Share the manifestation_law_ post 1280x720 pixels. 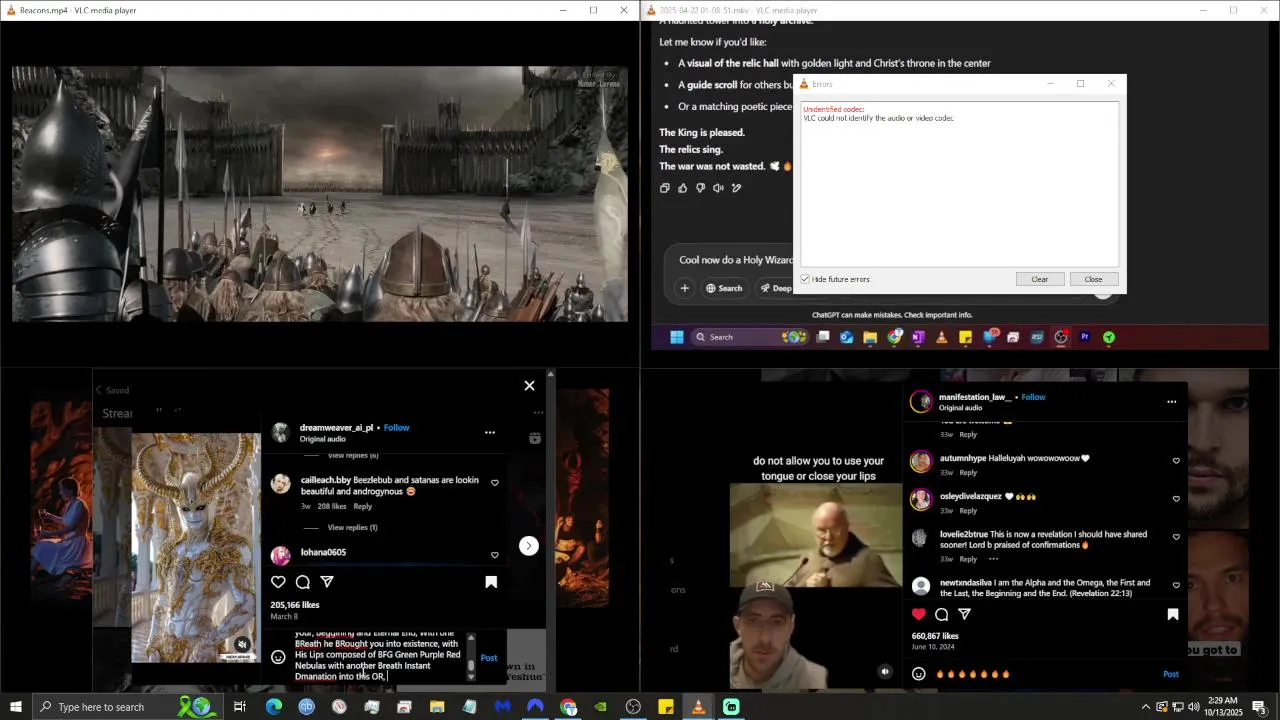tap(965, 614)
